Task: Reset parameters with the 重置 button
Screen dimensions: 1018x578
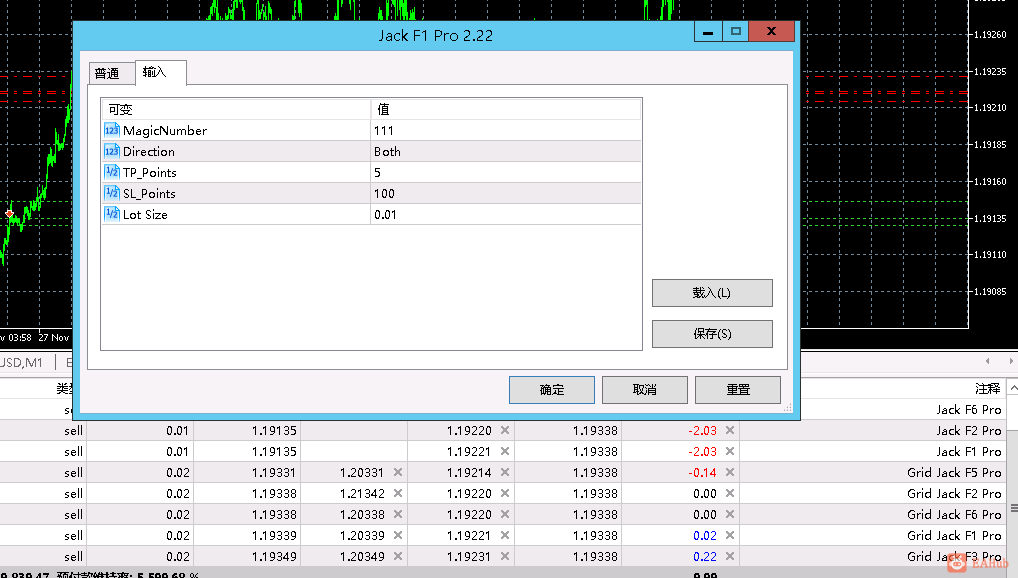Action: 738,390
